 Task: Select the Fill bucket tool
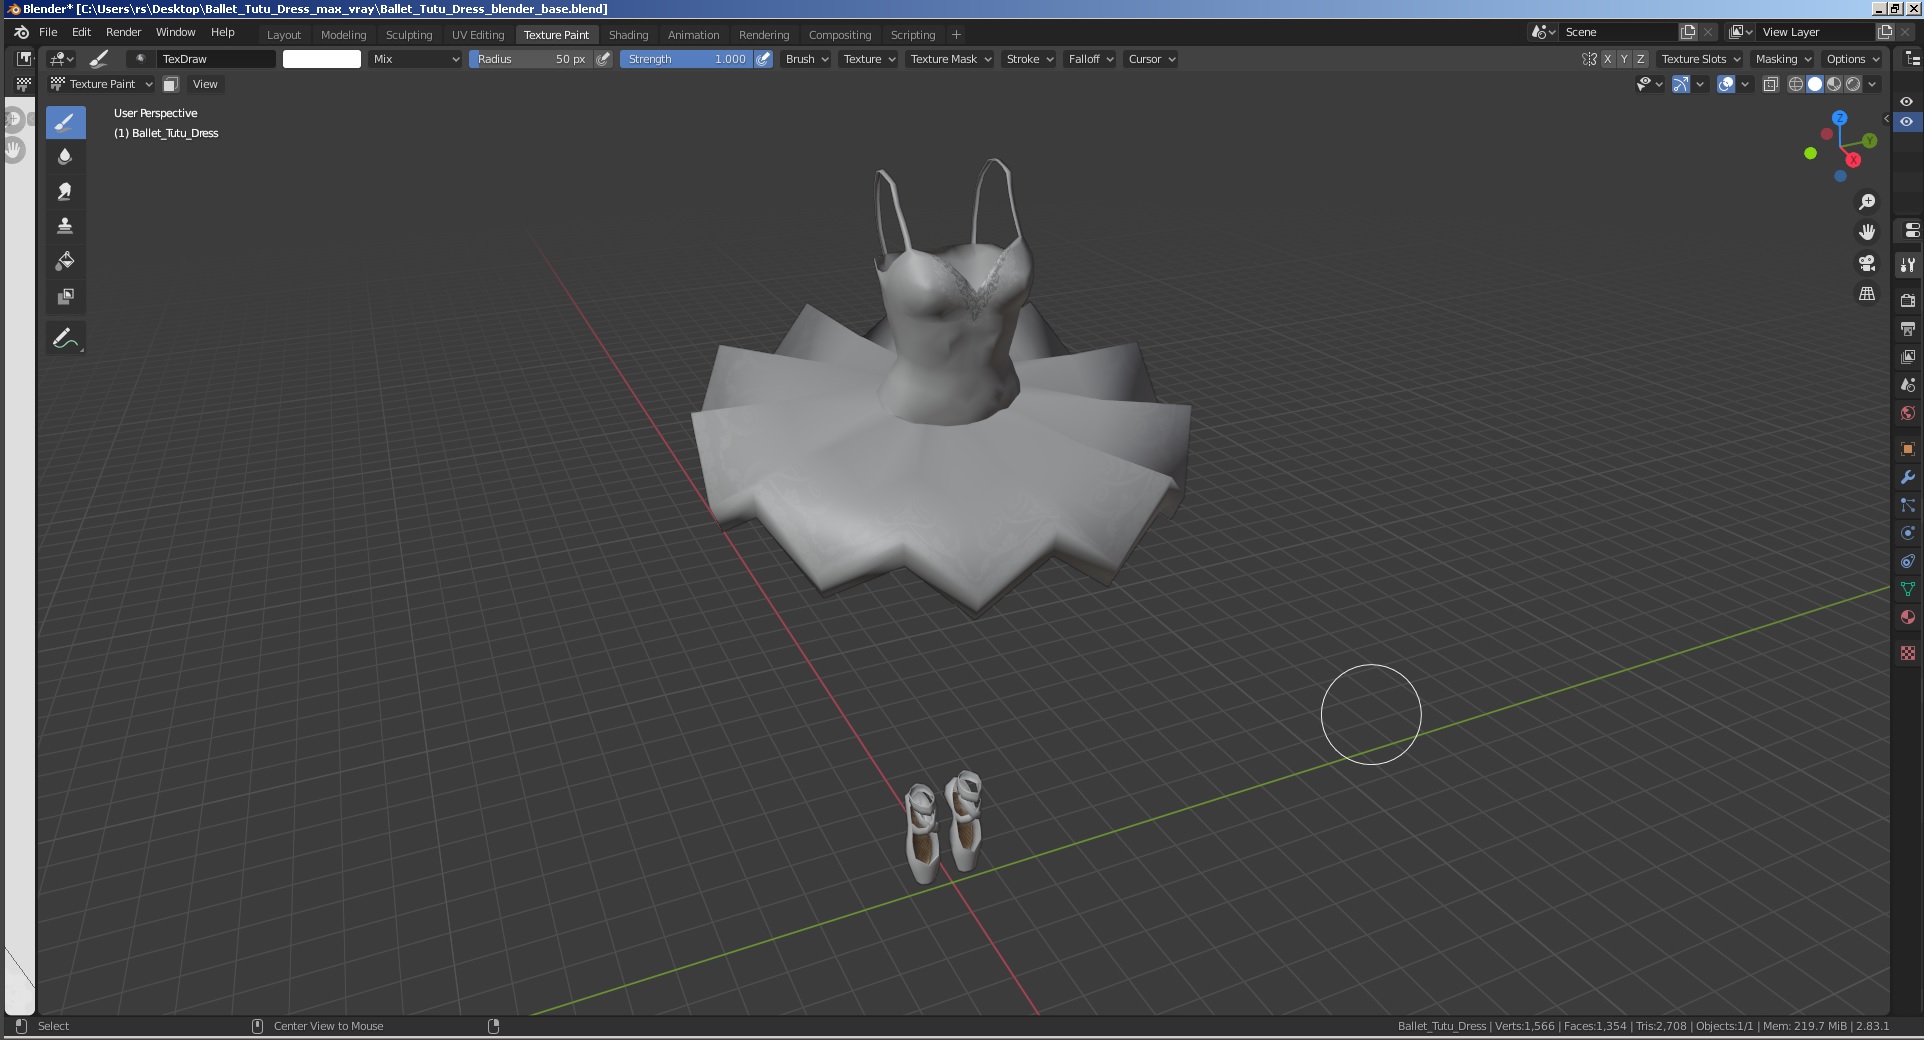(65, 261)
